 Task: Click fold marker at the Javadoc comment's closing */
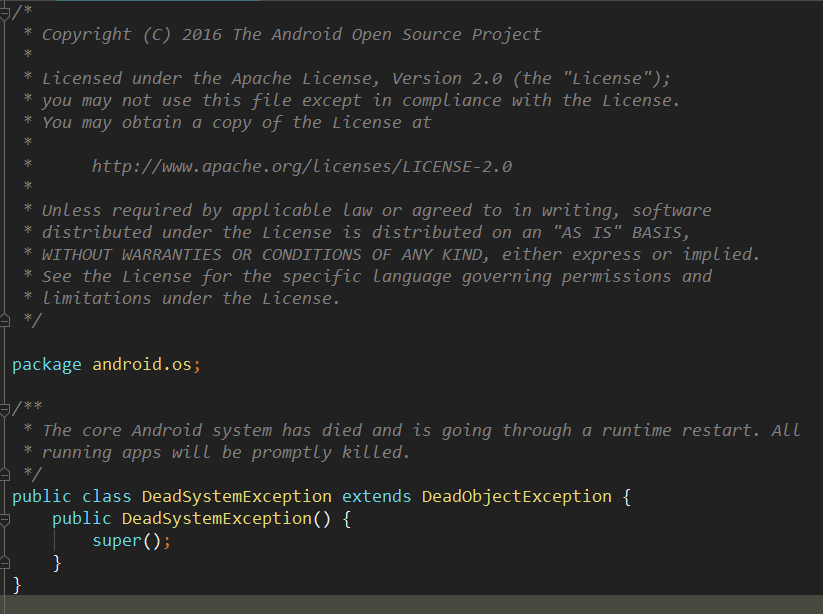(x=4, y=474)
